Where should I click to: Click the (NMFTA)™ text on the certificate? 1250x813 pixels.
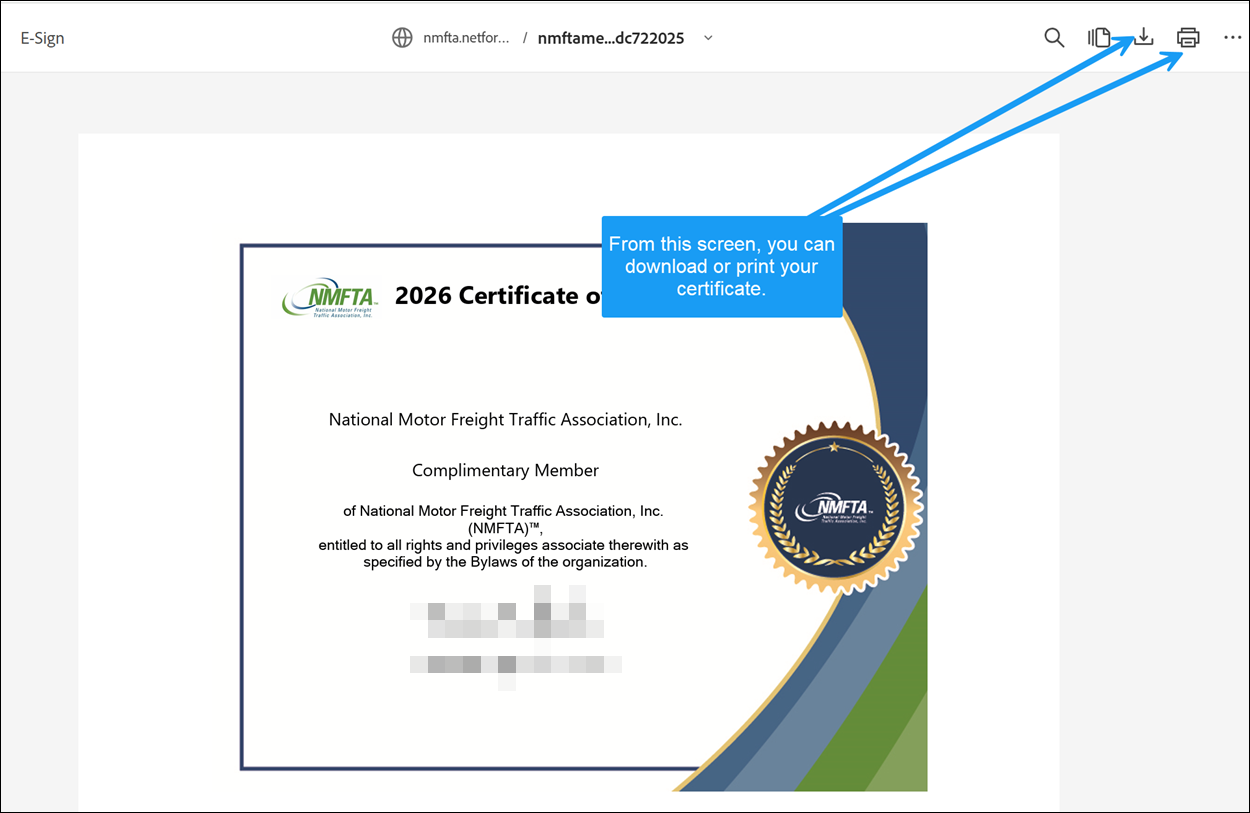tap(505, 528)
